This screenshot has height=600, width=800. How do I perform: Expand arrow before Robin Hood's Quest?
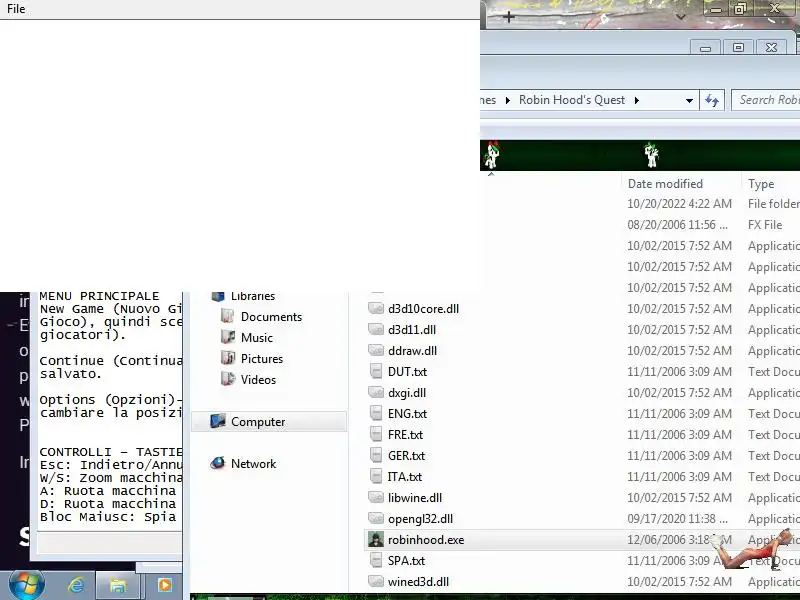507,101
